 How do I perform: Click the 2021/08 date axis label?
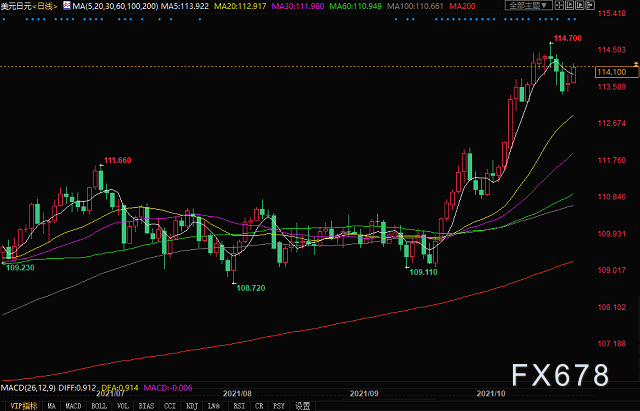[237, 393]
